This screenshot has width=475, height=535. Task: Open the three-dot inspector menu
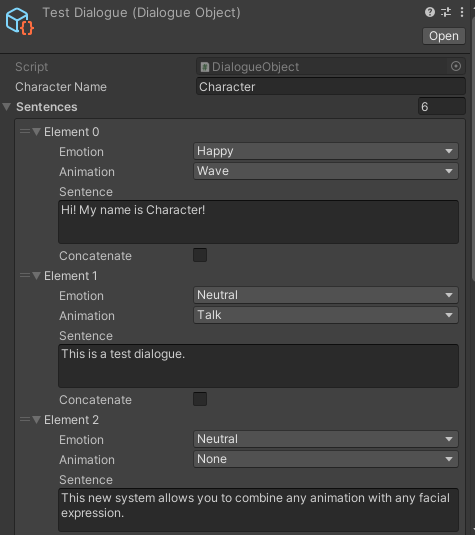point(462,12)
